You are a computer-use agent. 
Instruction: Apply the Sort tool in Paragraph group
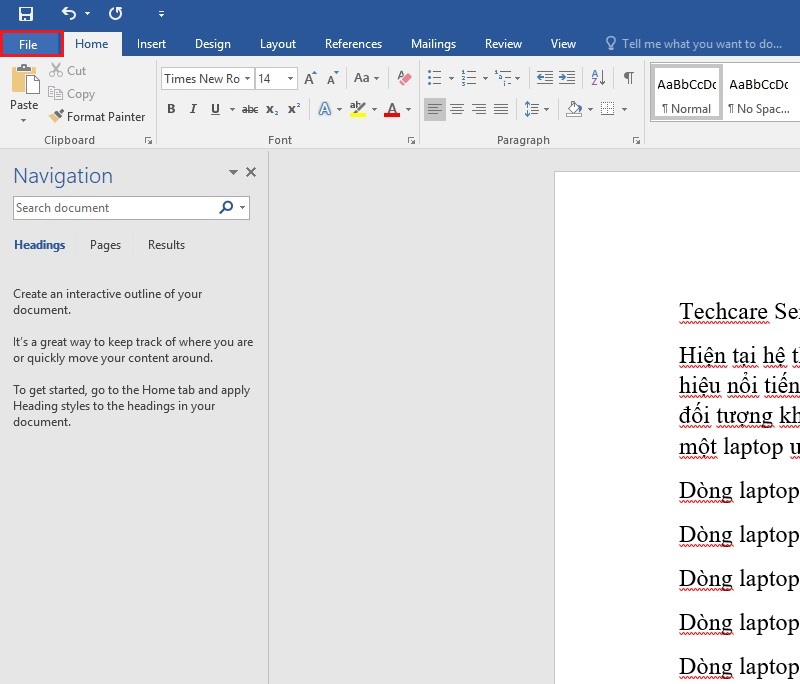[599, 78]
